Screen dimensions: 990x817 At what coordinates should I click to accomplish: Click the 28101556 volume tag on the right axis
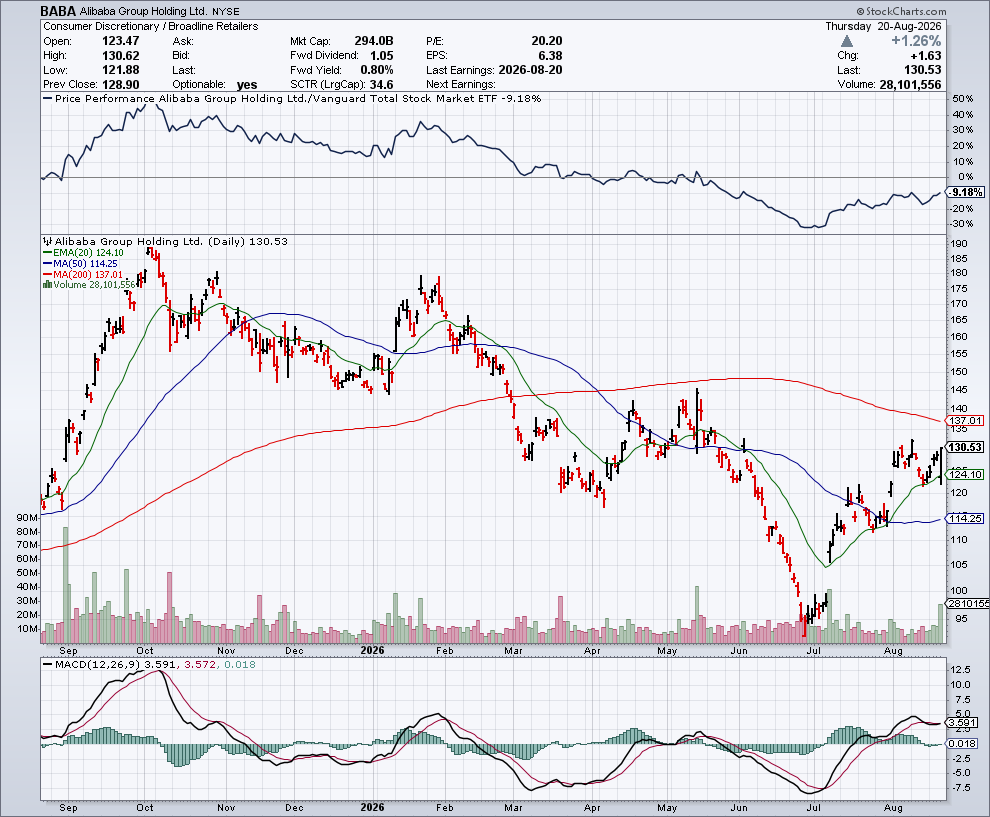pos(968,604)
